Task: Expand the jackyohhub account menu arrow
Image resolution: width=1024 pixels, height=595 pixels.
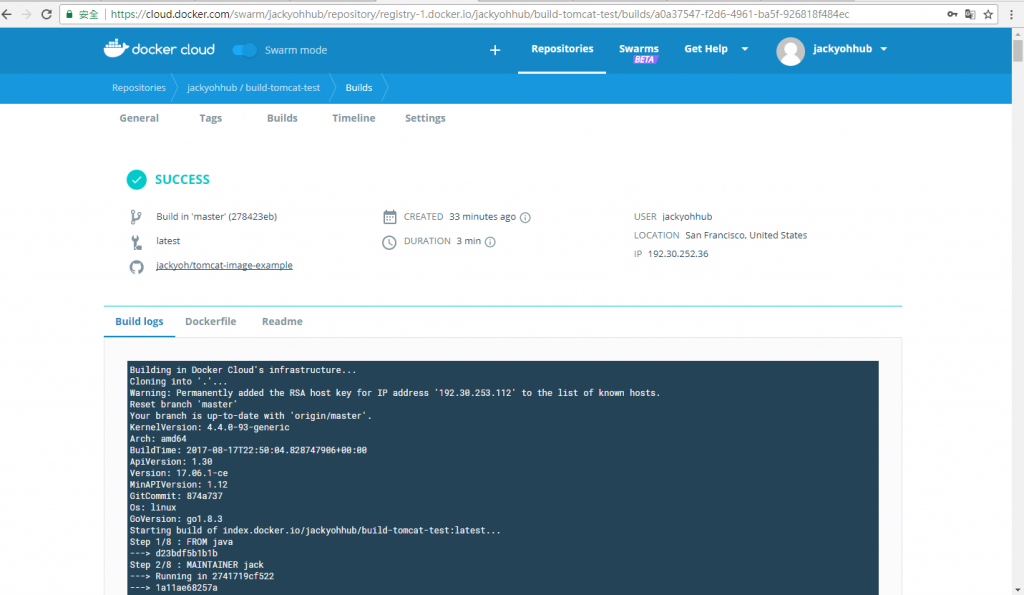Action: pyautogui.click(x=884, y=49)
